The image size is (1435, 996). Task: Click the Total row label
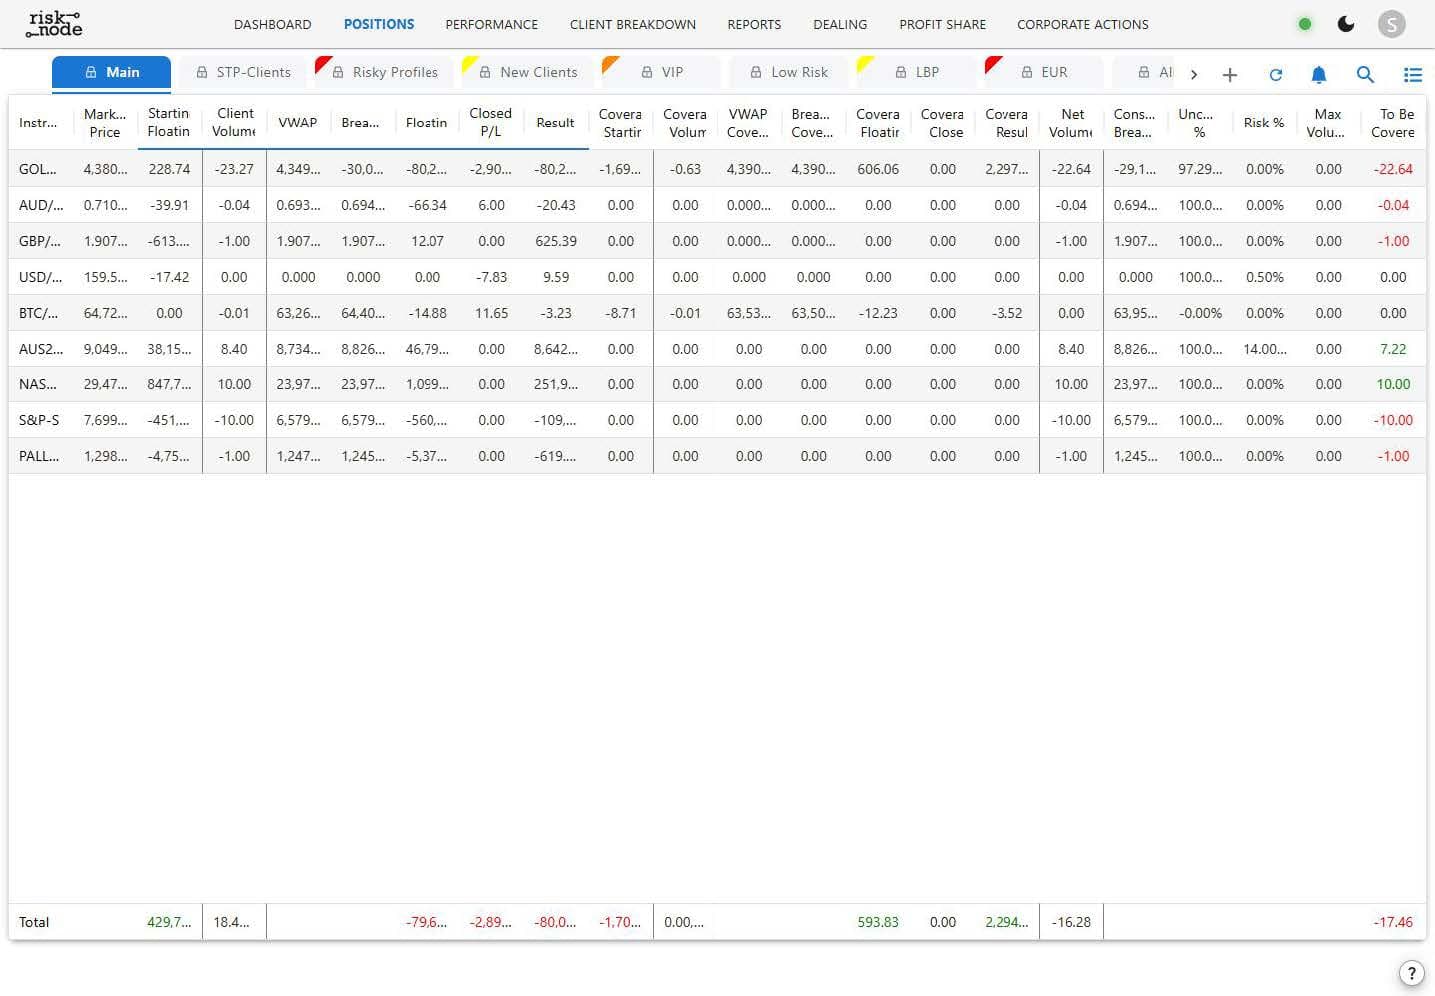(34, 922)
